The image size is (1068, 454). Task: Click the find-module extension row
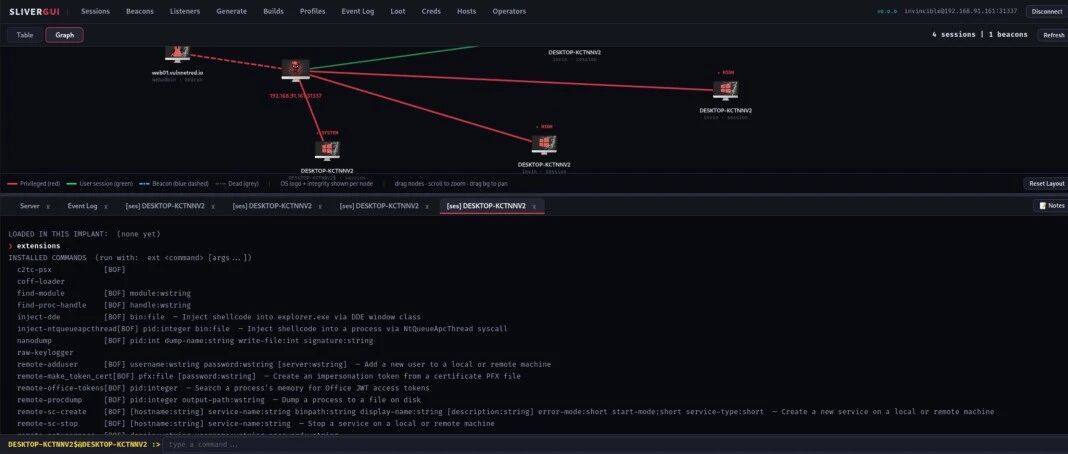104,293
